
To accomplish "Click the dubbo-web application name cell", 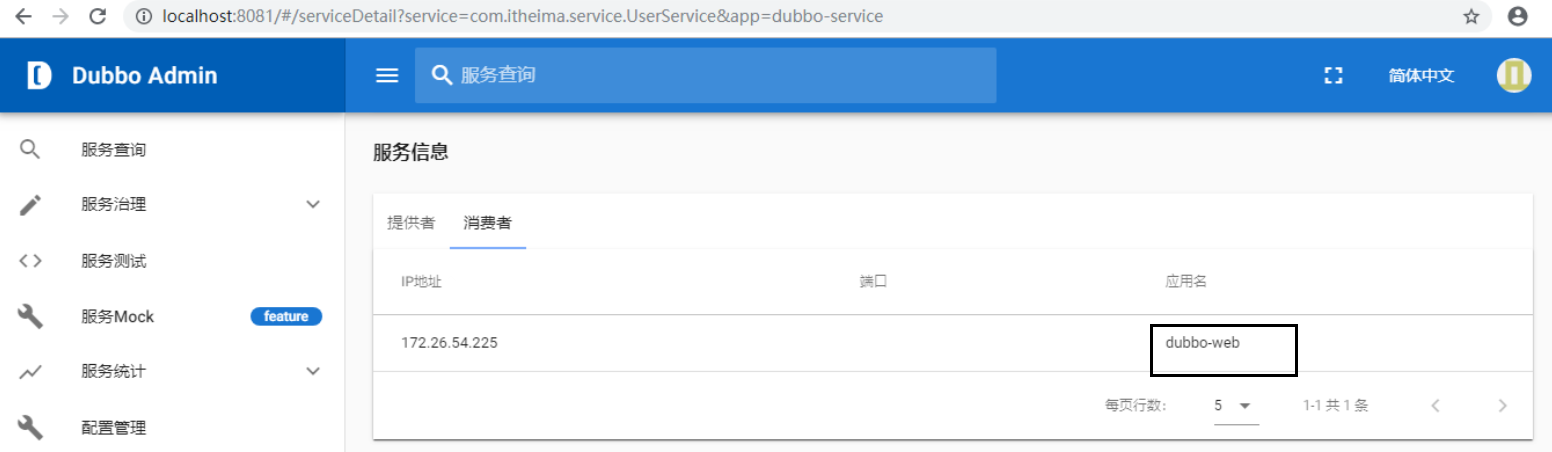I will tap(1203, 342).
